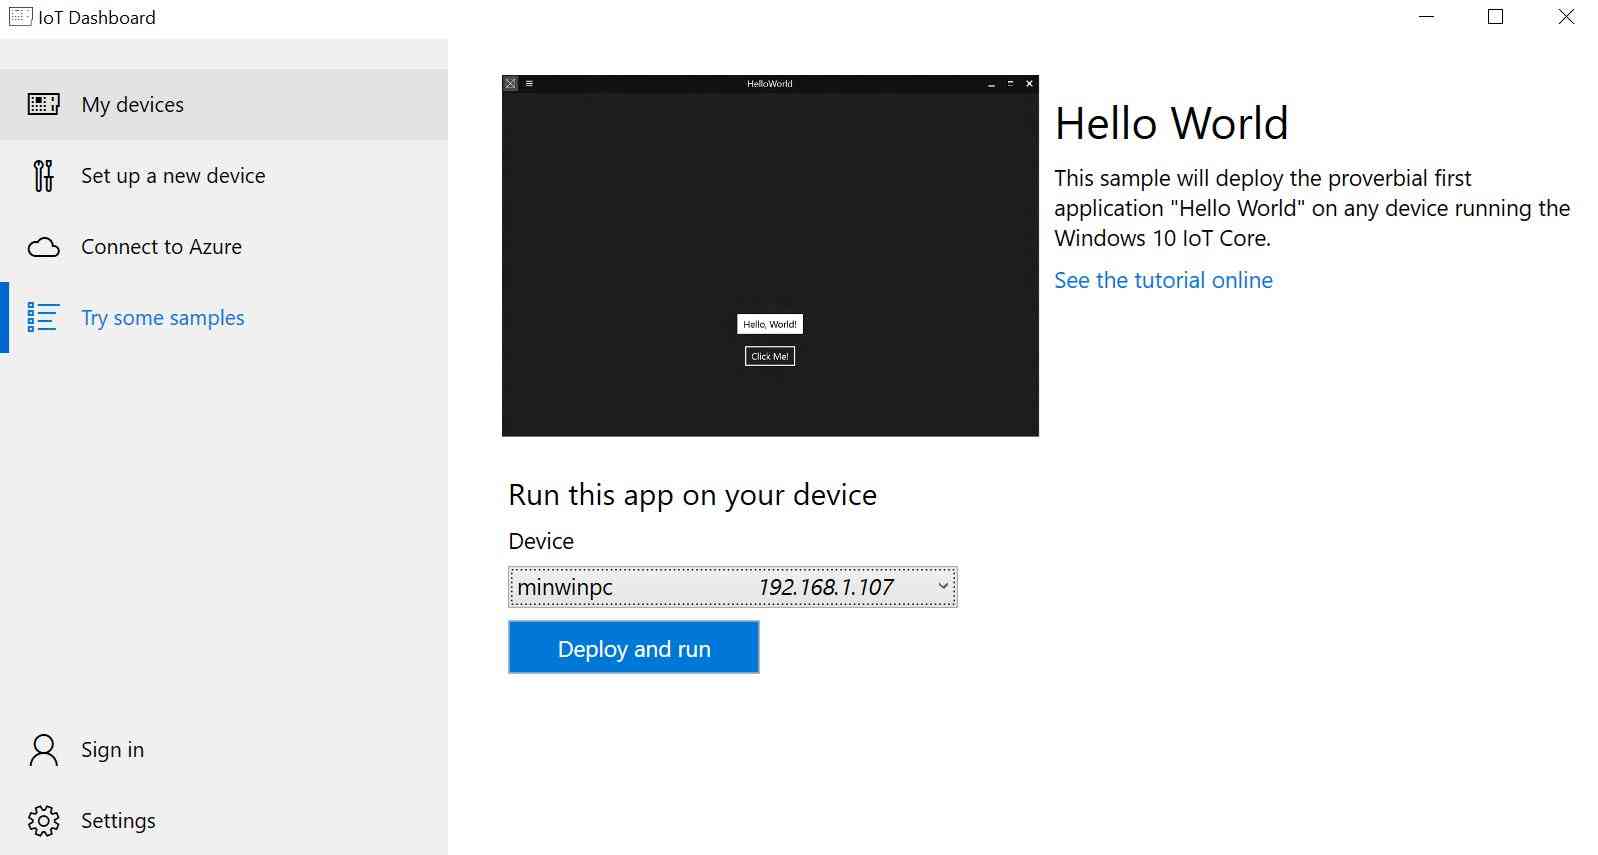Click the IoT Dashboard title bar app icon

click(20, 17)
